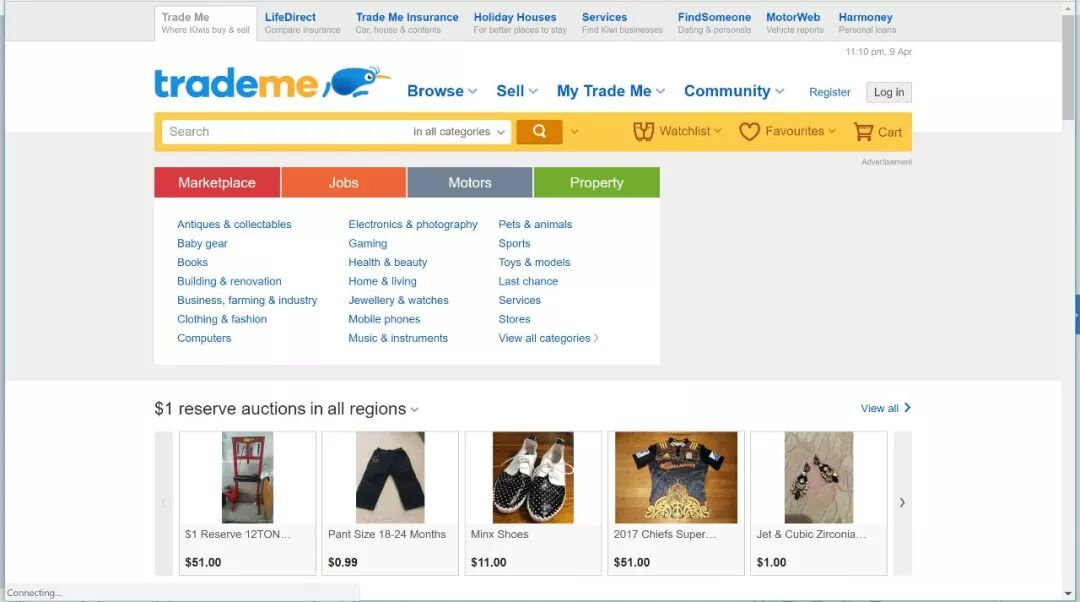Expand the 'all regions' chevron
This screenshot has height=602, width=1080.
tap(415, 410)
